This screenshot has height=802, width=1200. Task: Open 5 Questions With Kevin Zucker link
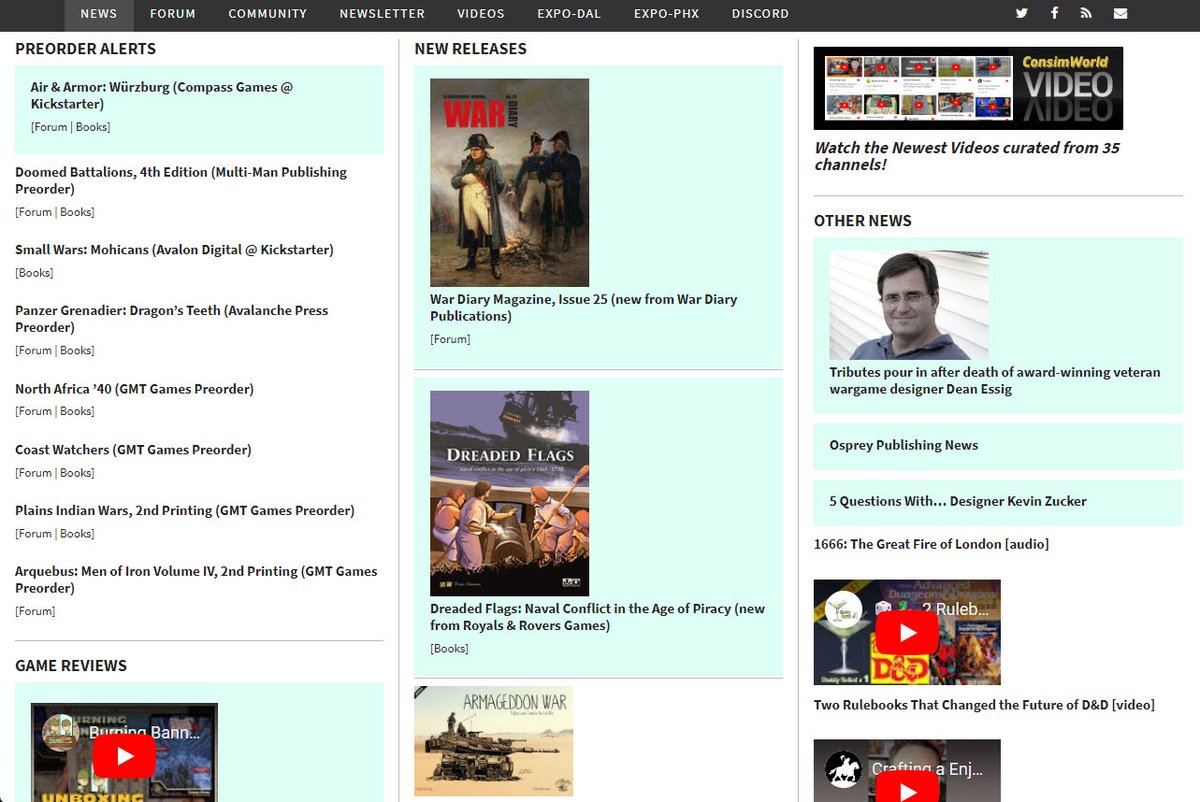958,502
